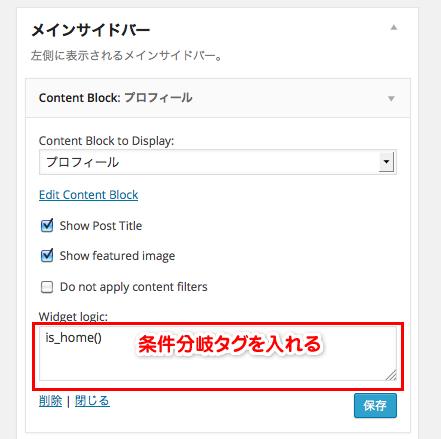Open the Edit Content Block link
This screenshot has height=439, width=441.
[x=88, y=195]
